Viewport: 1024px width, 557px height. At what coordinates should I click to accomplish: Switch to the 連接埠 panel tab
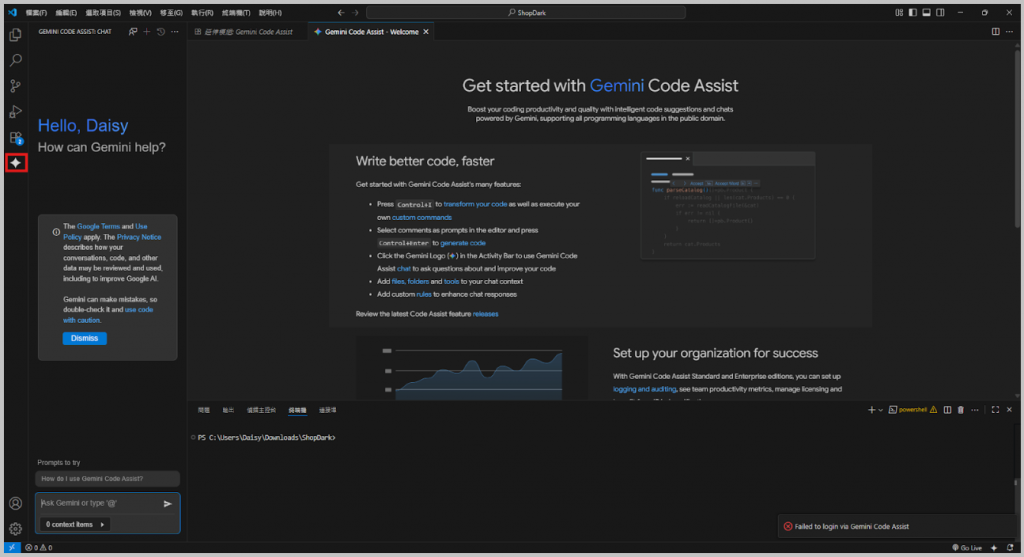pyautogui.click(x=327, y=410)
